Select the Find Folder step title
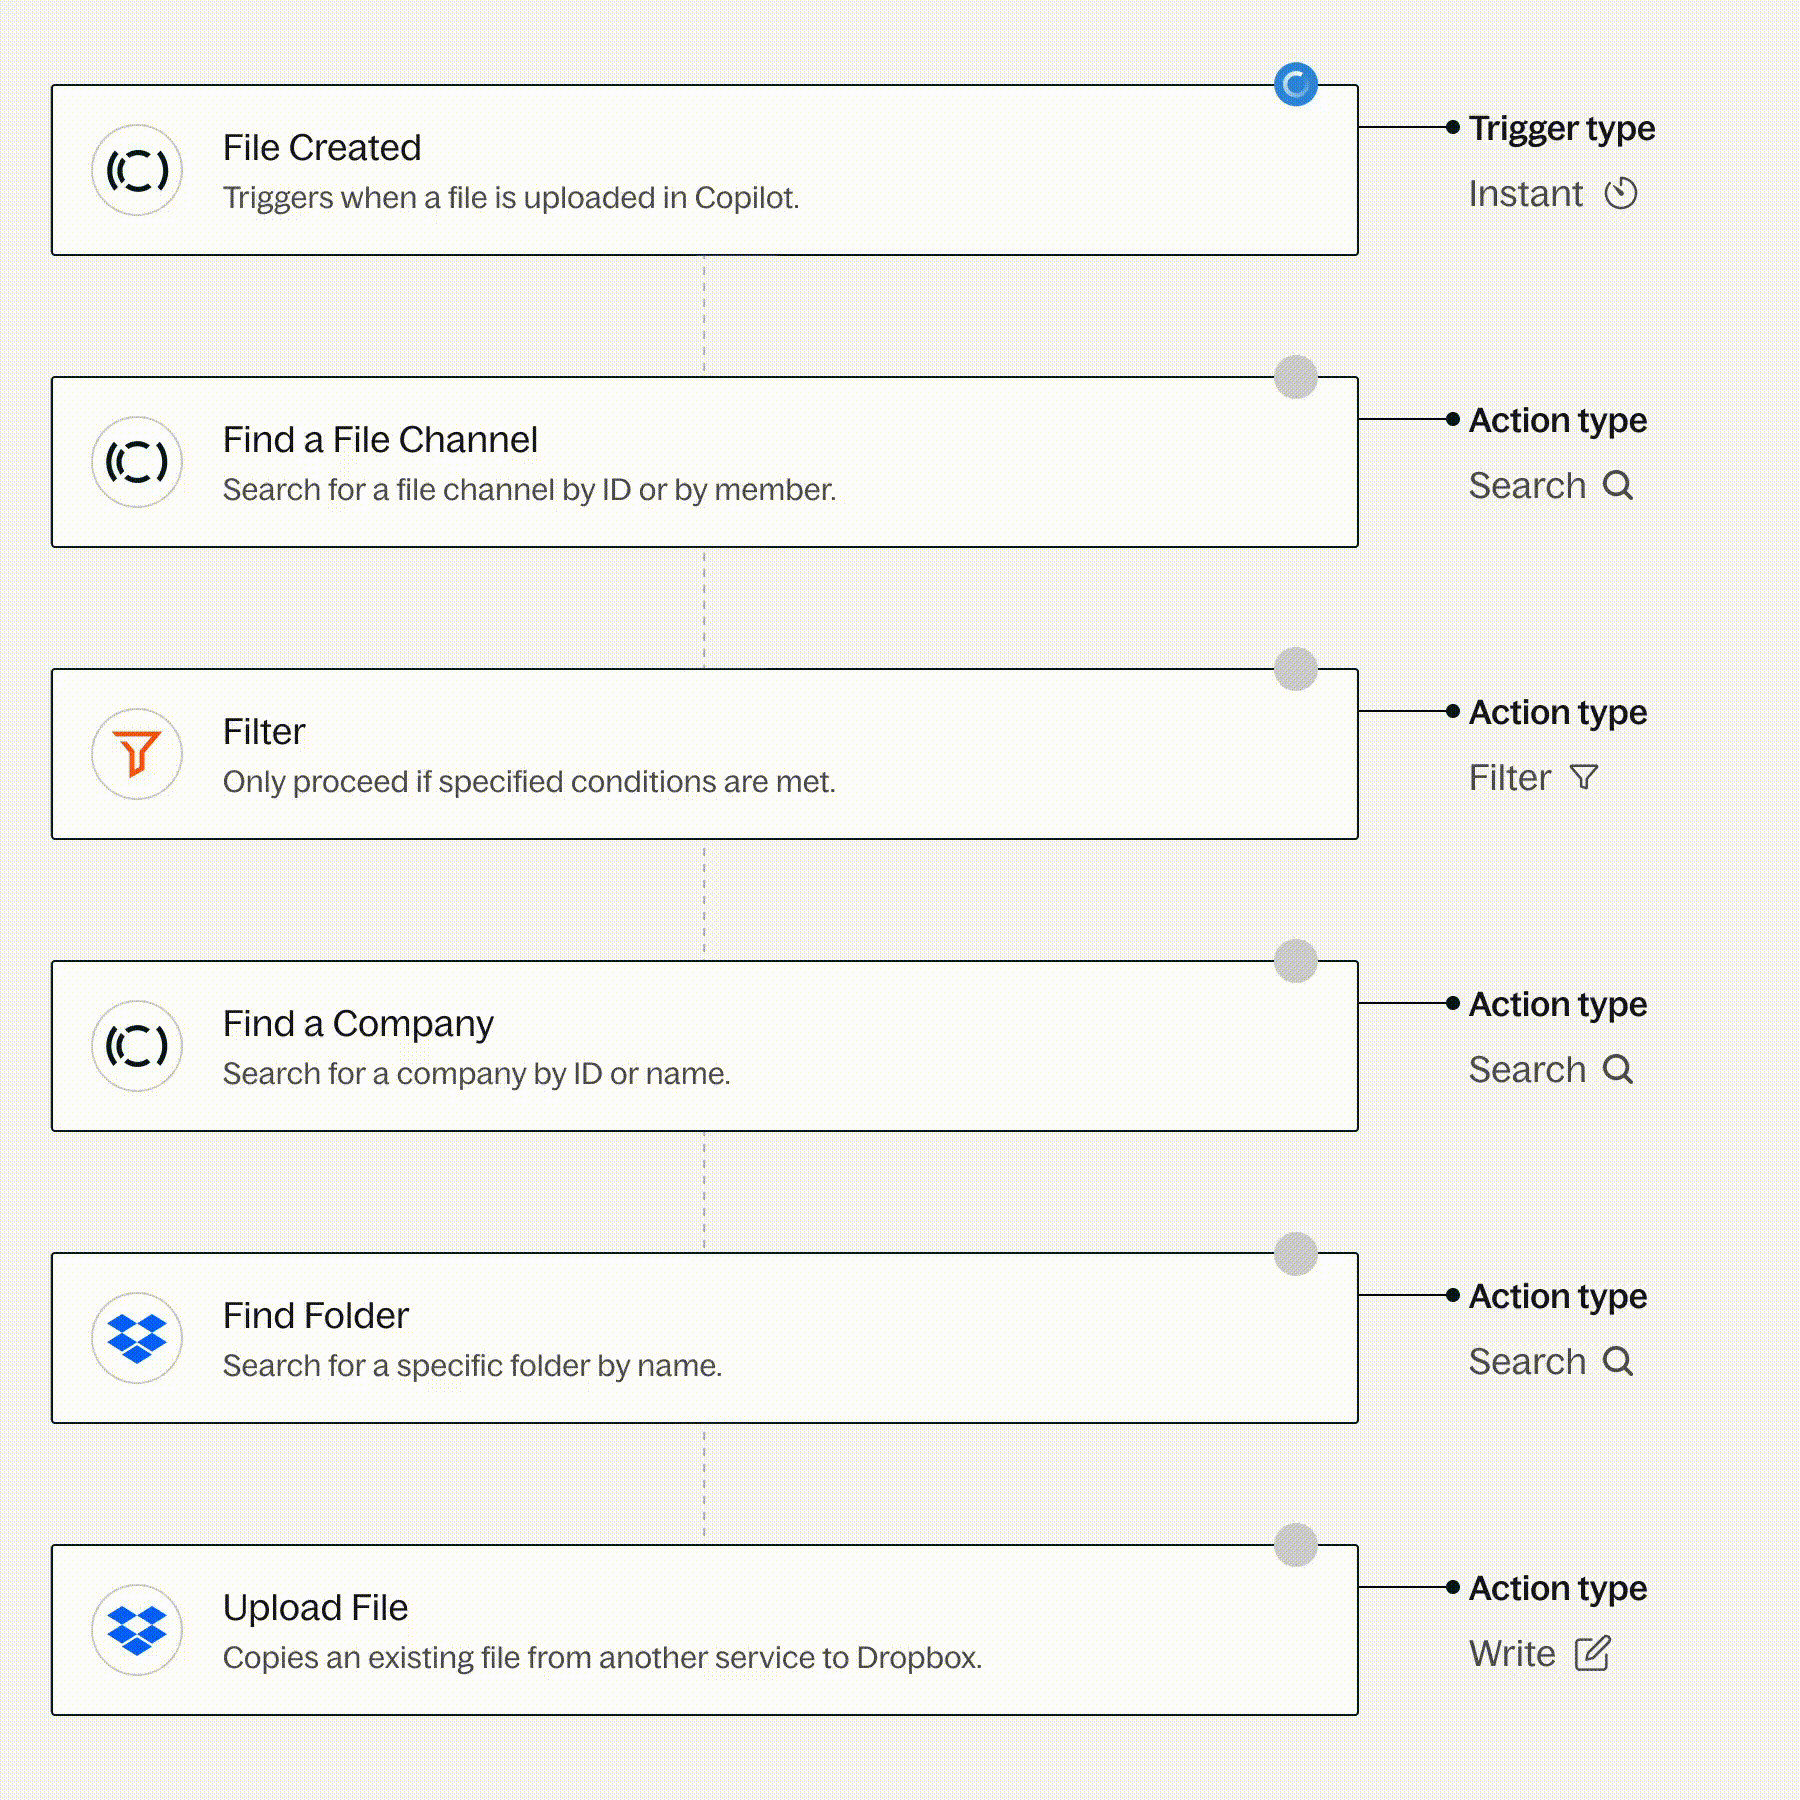The height and width of the screenshot is (1800, 1800). 316,1316
